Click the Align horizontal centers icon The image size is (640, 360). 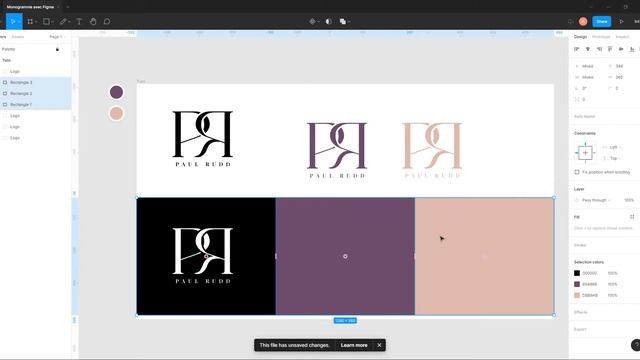point(588,49)
